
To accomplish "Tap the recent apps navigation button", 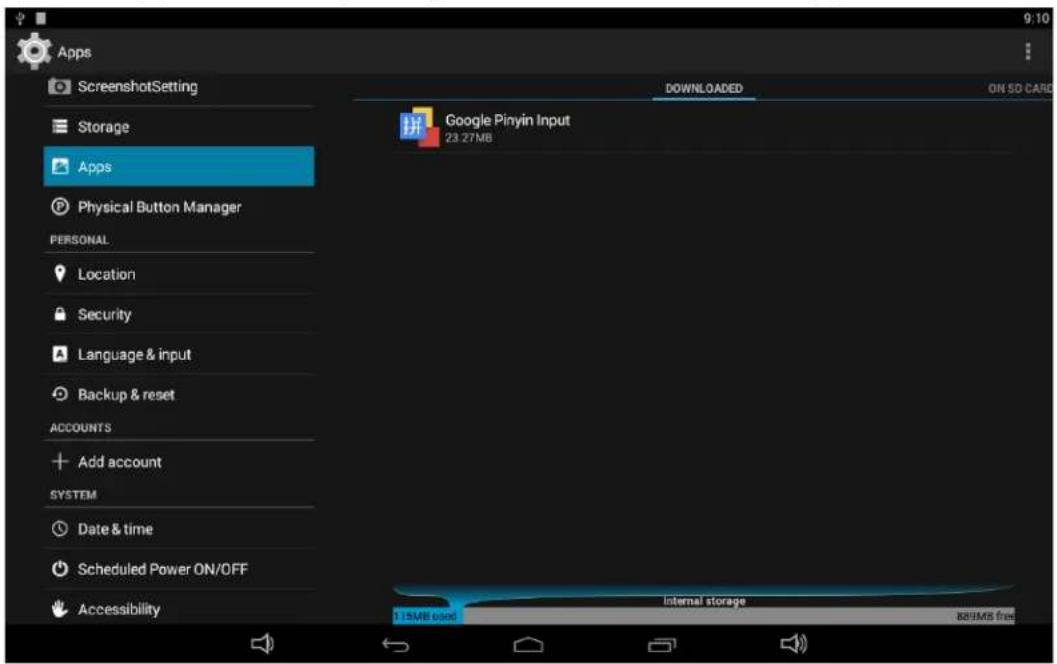I will point(661,645).
